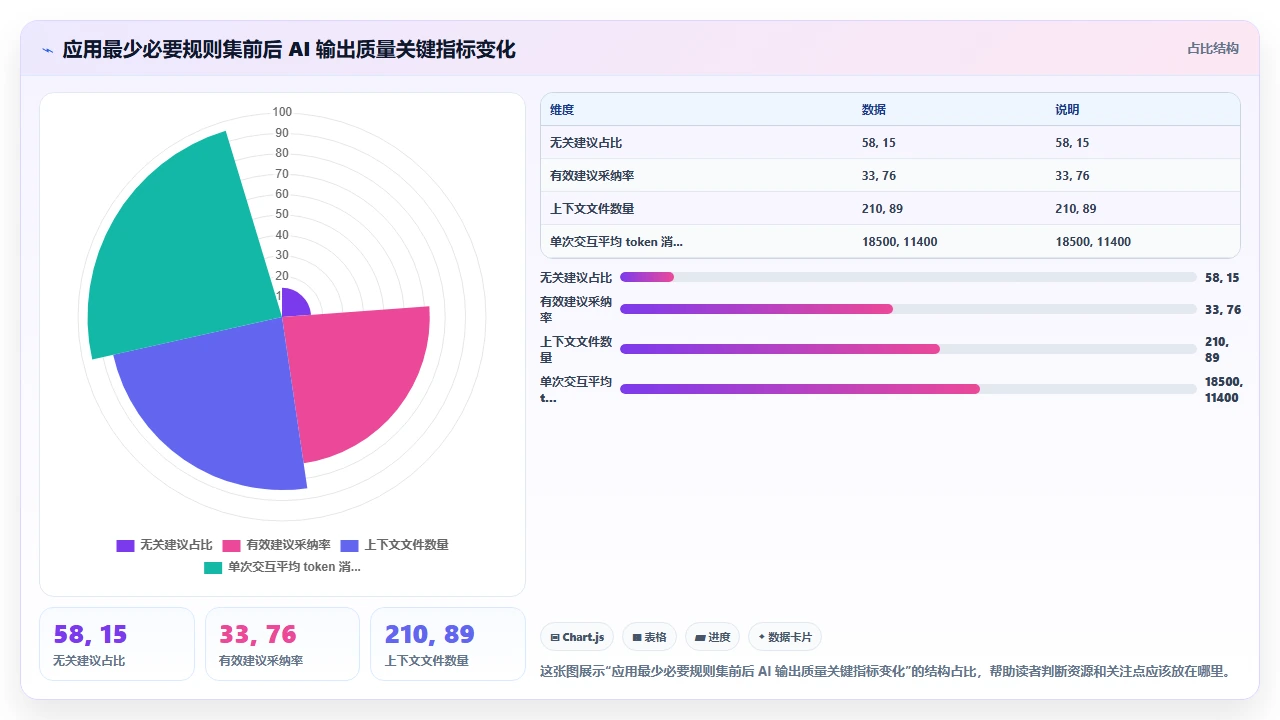Toggle the 上下文文件数量 legend item
Image resolution: width=1280 pixels, height=720 pixels.
point(394,545)
